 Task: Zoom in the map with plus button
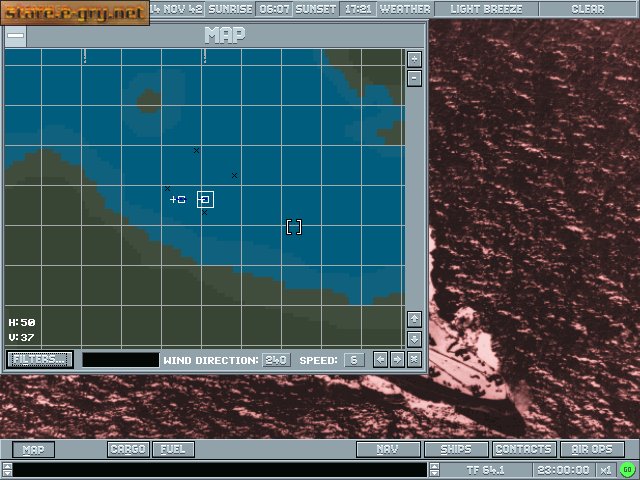[414, 59]
